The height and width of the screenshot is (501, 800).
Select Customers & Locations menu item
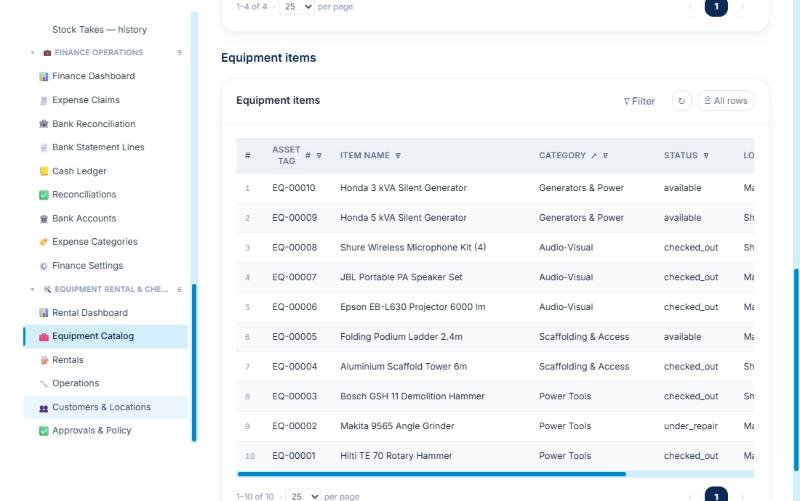point(105,407)
